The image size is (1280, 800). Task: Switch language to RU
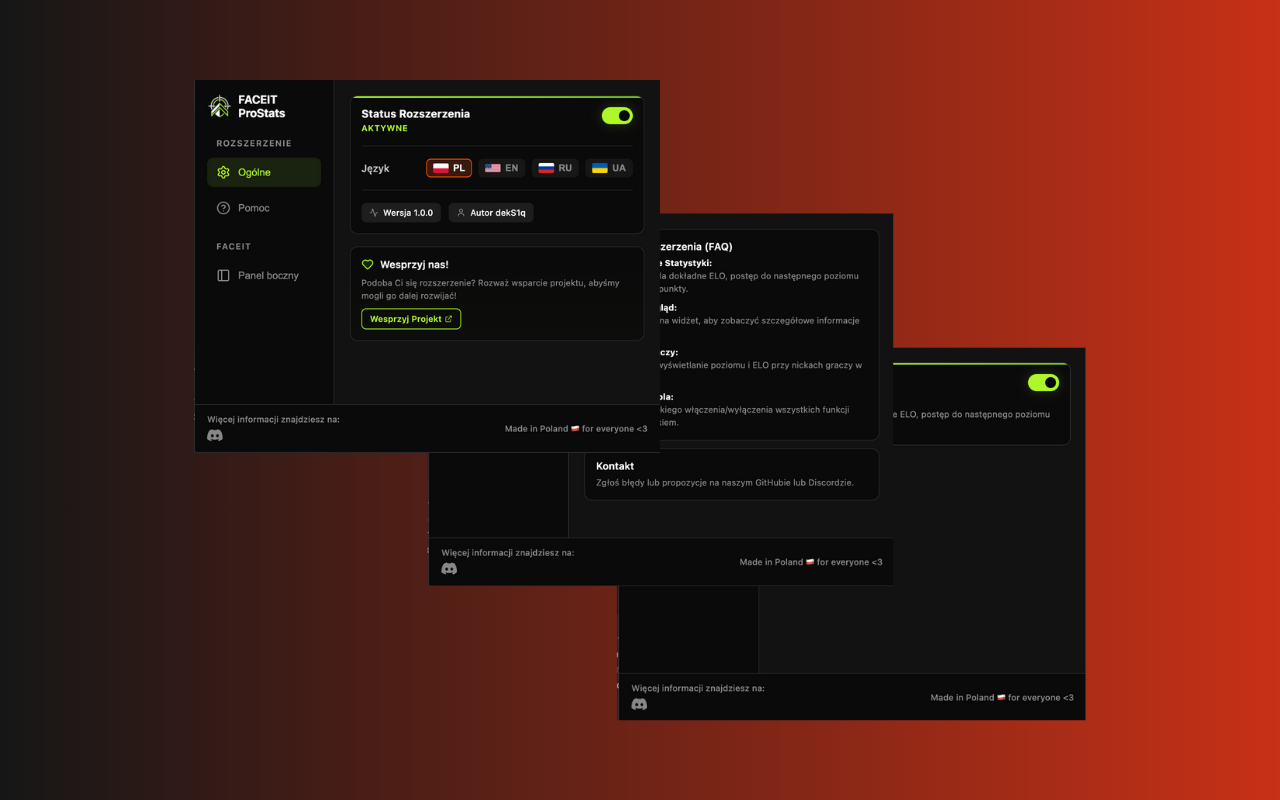(x=554, y=167)
